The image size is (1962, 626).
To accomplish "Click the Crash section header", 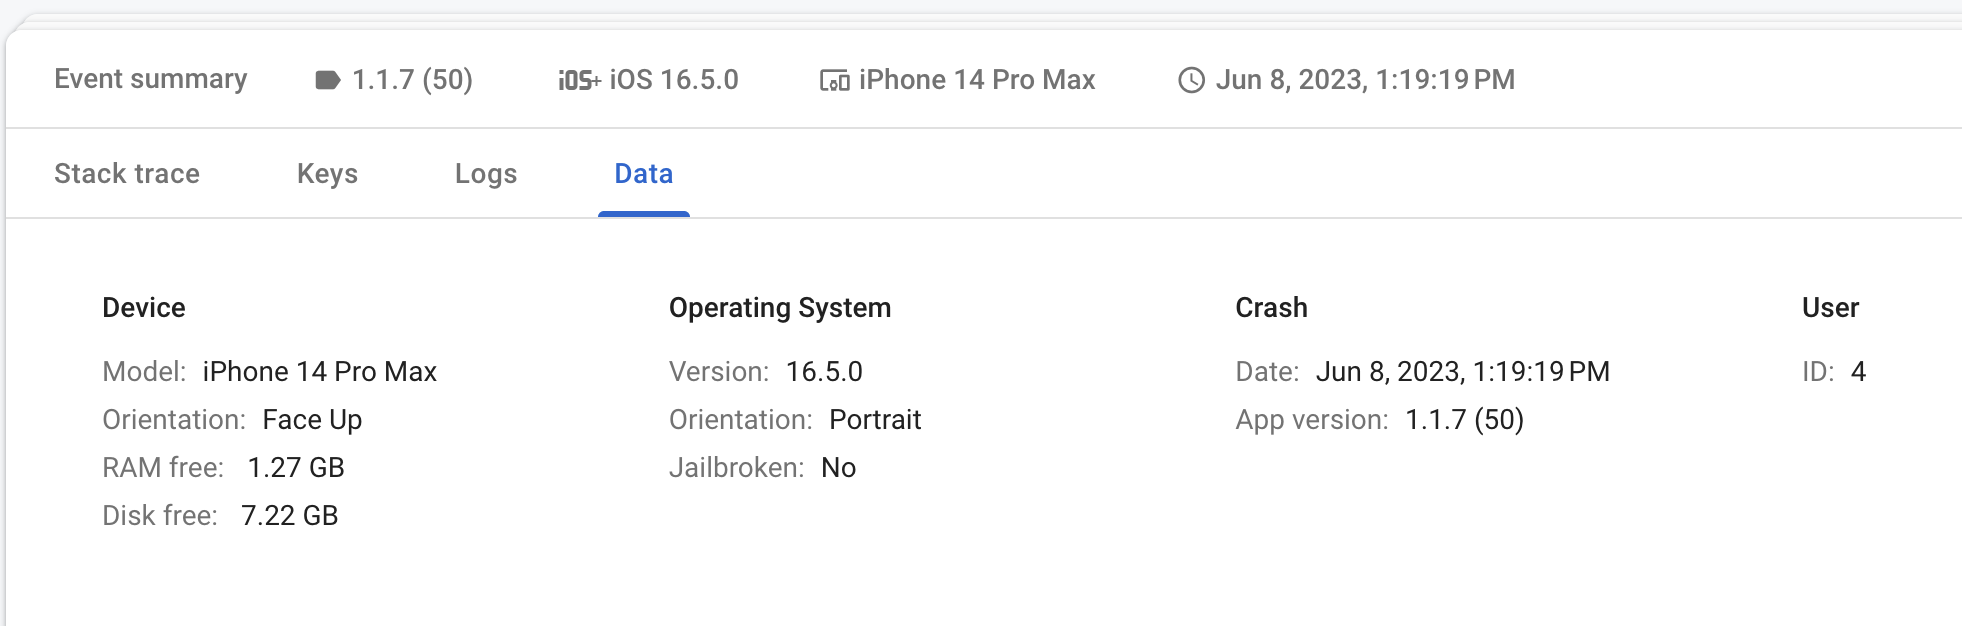I will [1272, 308].
